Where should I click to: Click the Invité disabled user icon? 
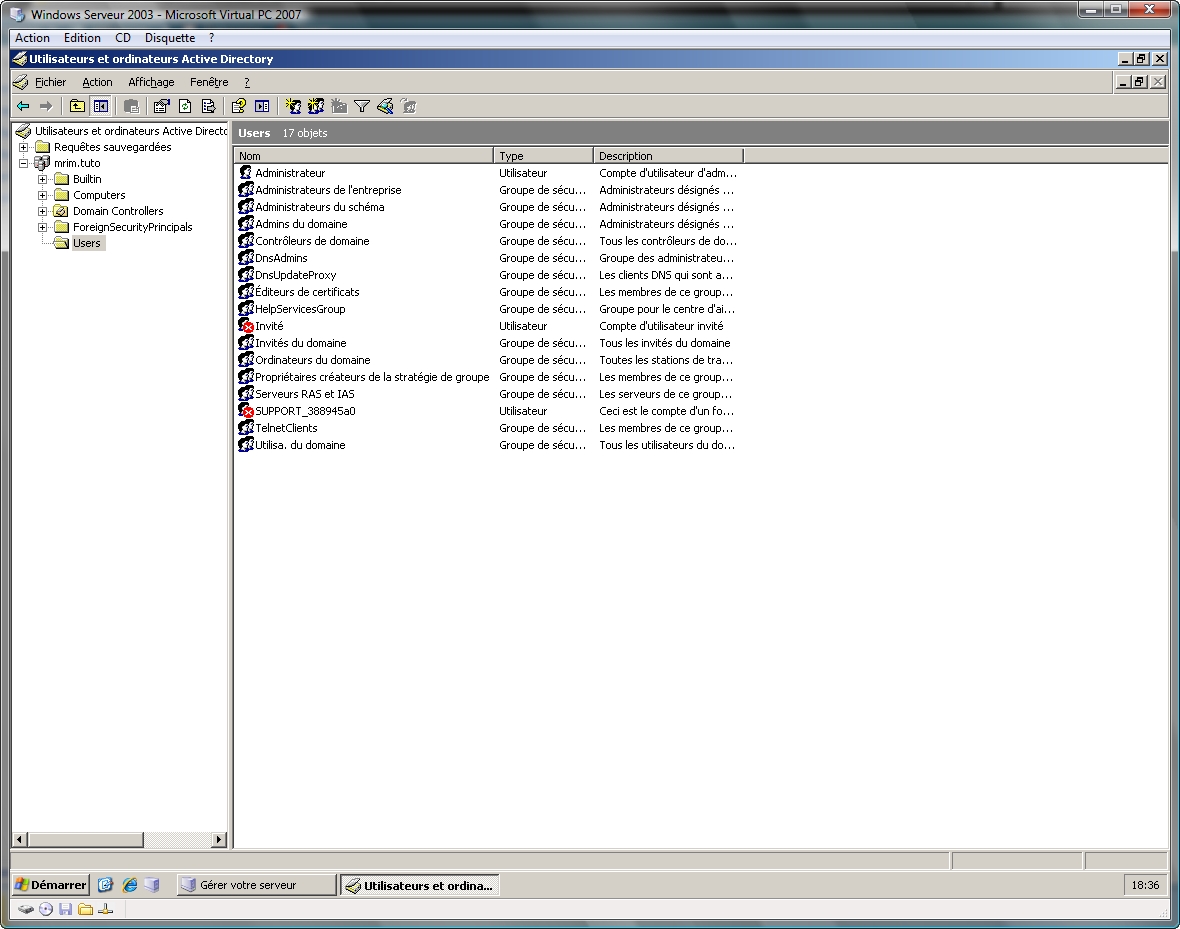[x=245, y=326]
